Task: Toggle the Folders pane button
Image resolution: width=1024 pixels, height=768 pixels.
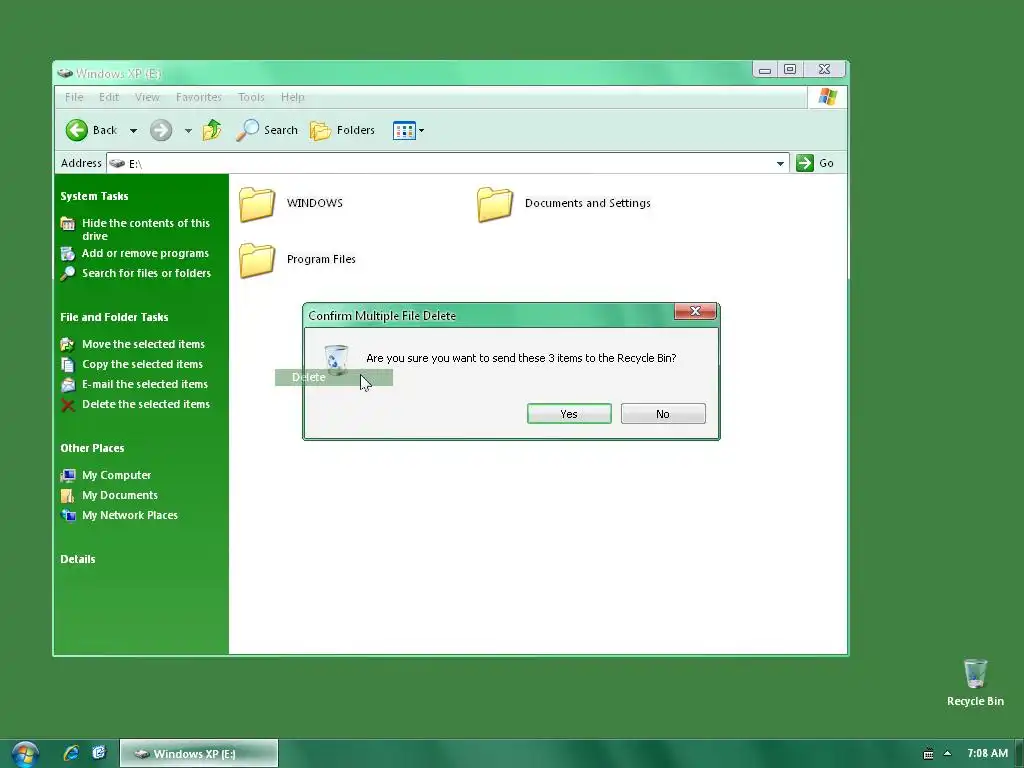Action: (342, 130)
